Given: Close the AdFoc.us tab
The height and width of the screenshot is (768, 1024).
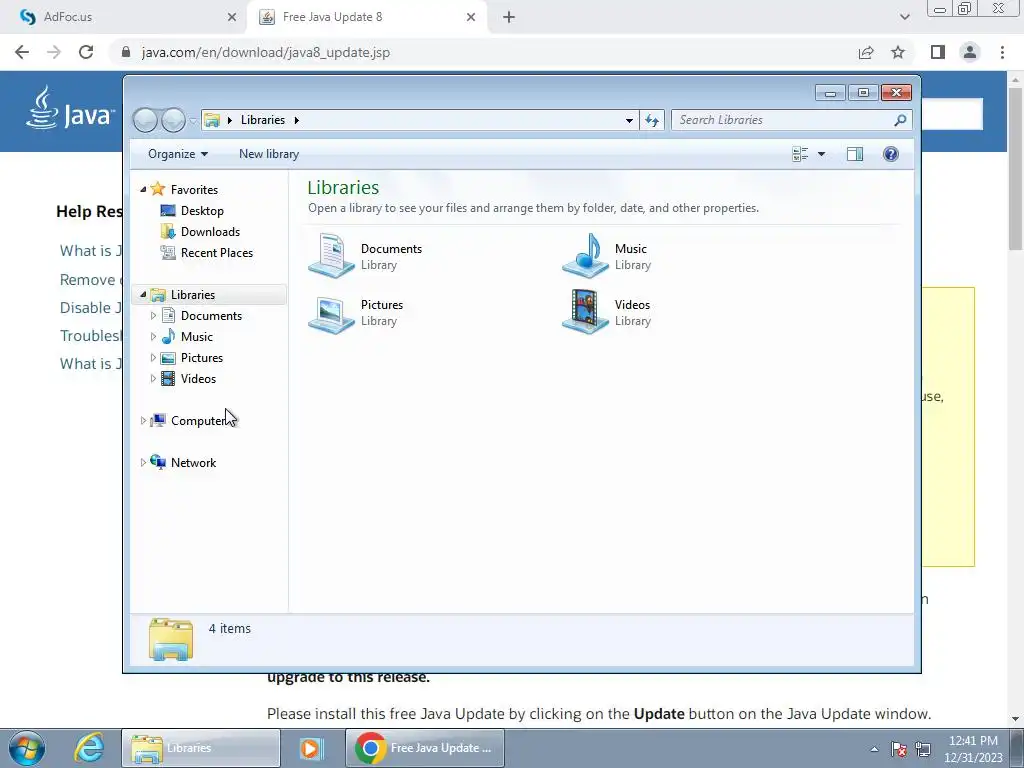Looking at the screenshot, I should (232, 18).
